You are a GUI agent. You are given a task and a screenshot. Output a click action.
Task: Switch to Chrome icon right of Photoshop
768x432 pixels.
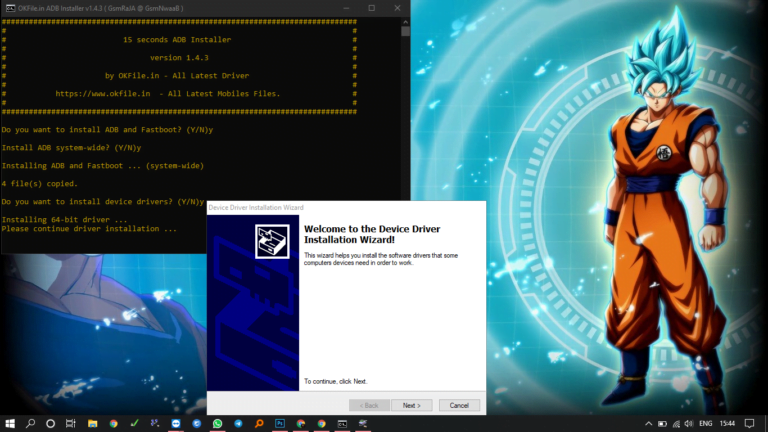301,423
